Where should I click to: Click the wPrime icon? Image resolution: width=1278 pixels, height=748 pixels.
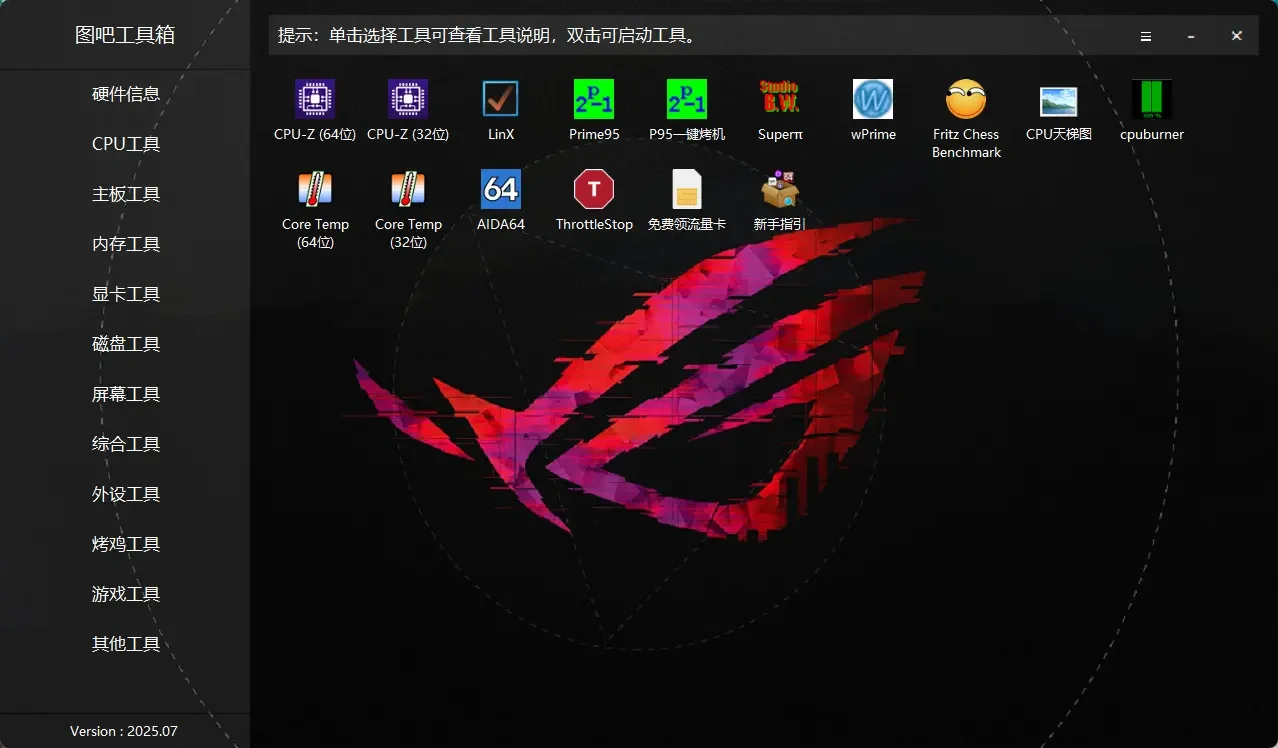873,99
